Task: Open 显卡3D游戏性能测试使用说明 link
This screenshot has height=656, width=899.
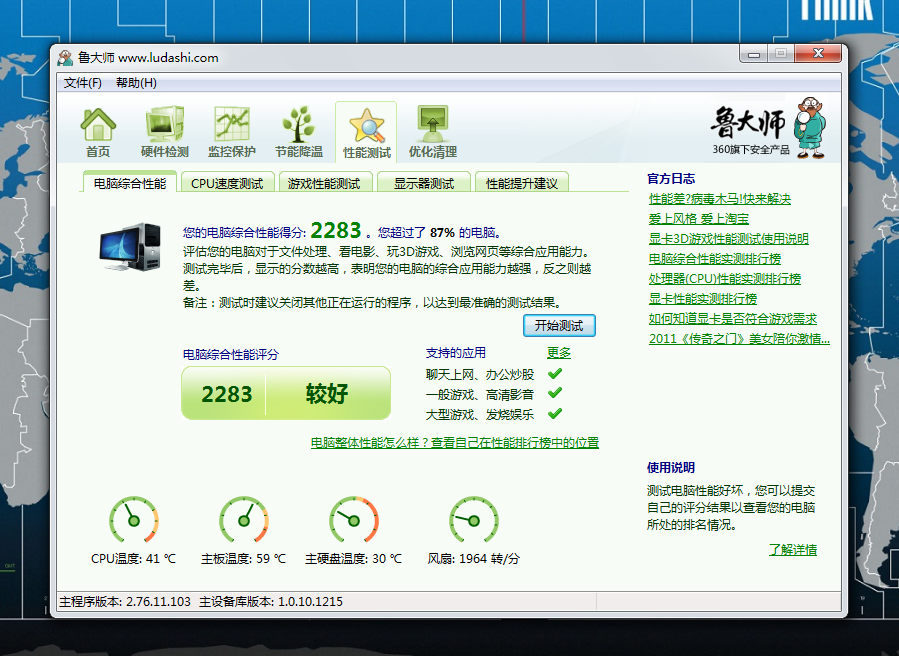Action: point(728,239)
